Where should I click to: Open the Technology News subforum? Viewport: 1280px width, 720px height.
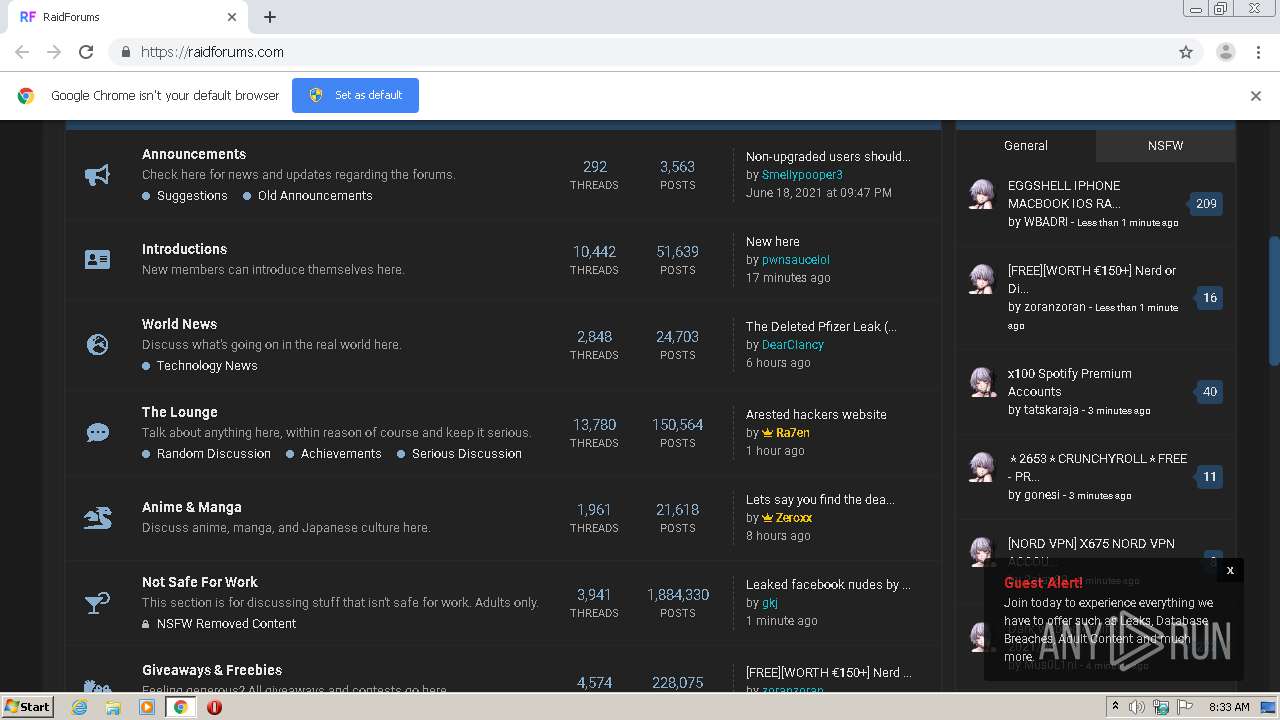(207, 366)
